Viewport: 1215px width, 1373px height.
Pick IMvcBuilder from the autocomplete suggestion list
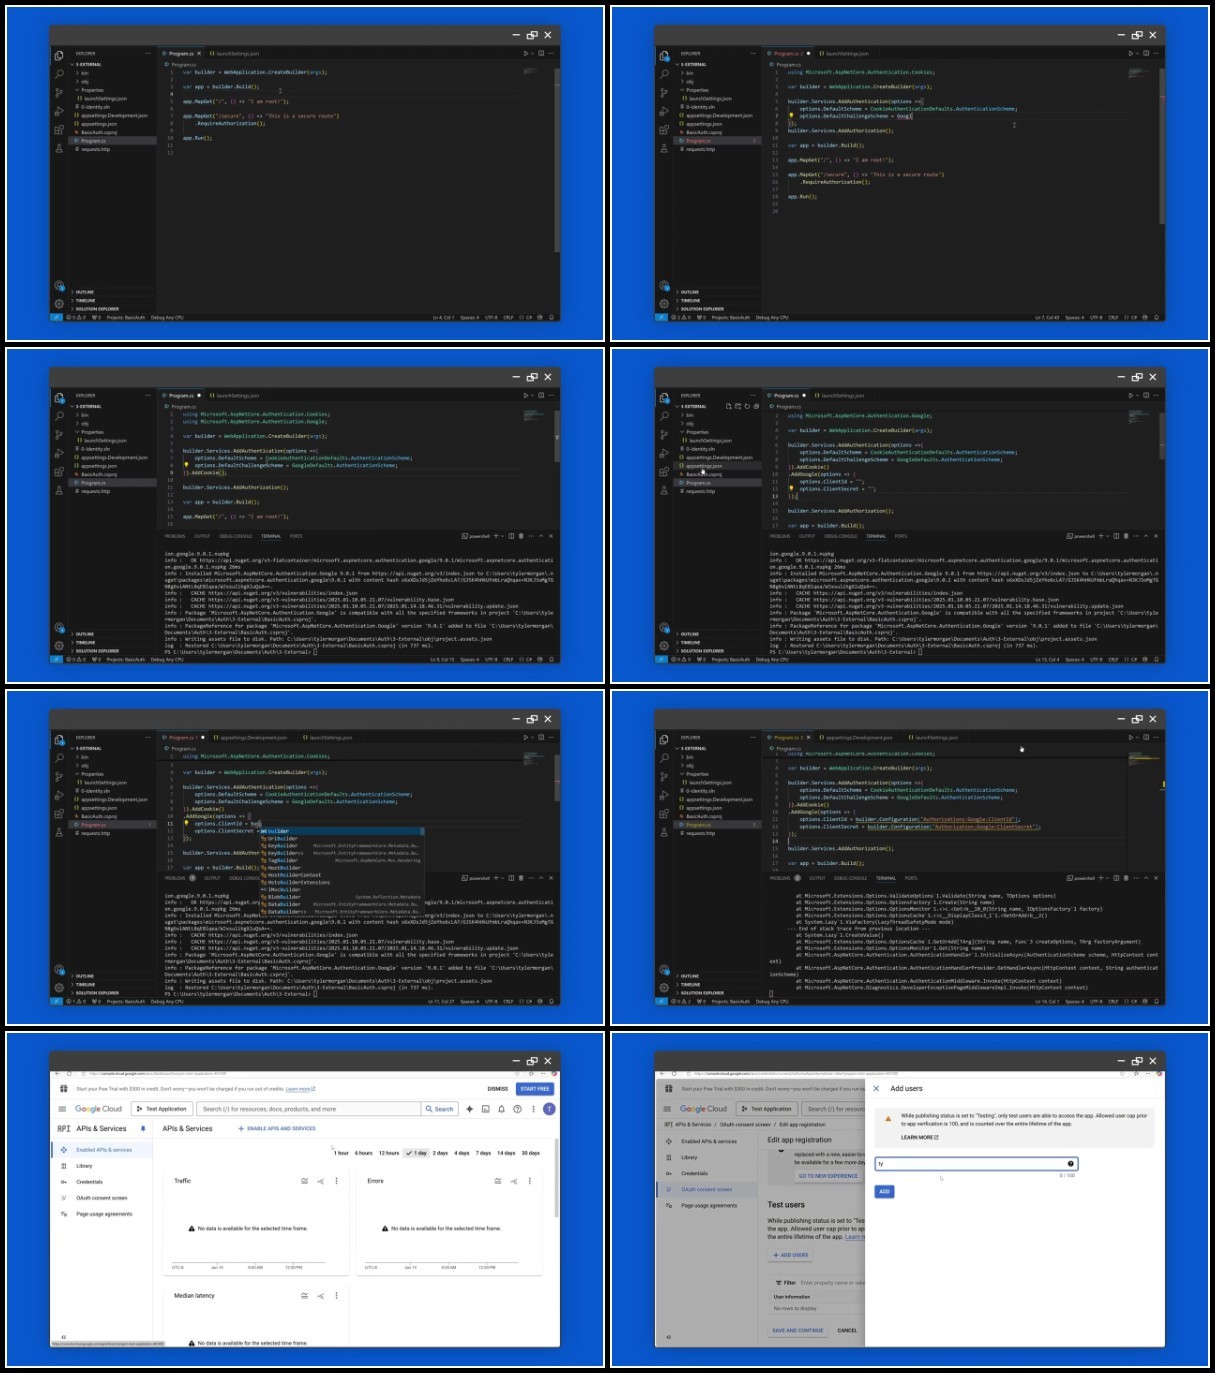coord(342,890)
